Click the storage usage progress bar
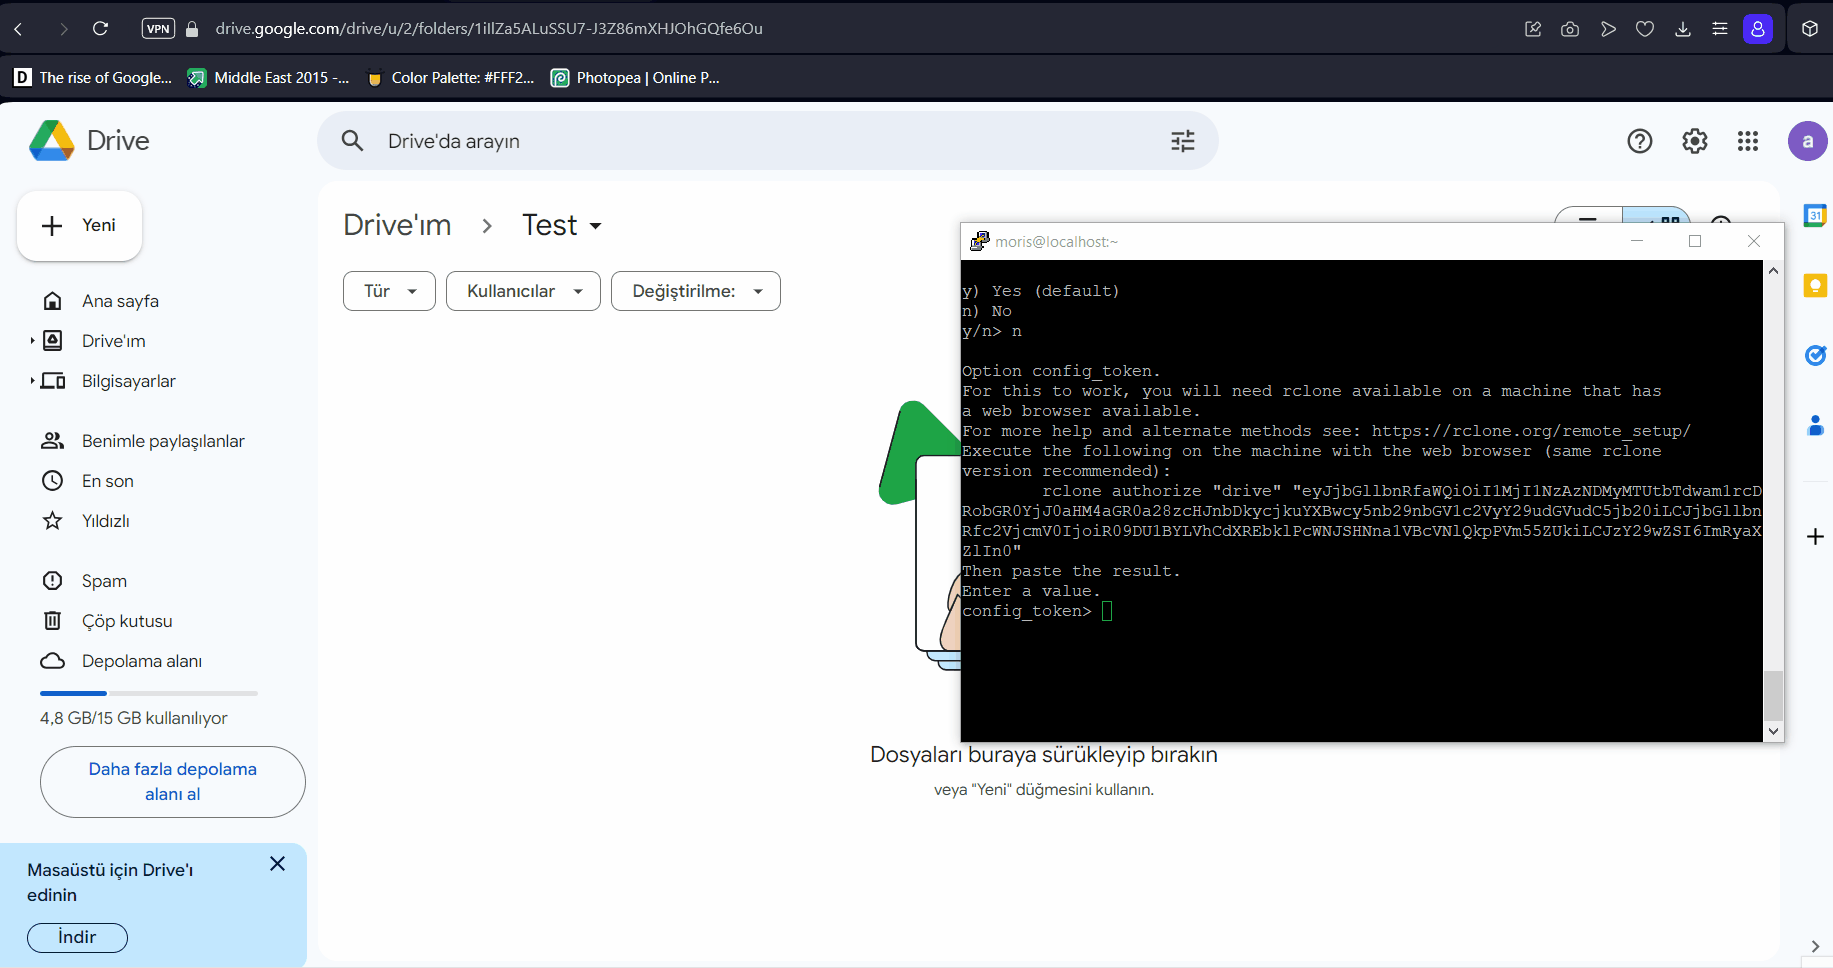 click(149, 693)
